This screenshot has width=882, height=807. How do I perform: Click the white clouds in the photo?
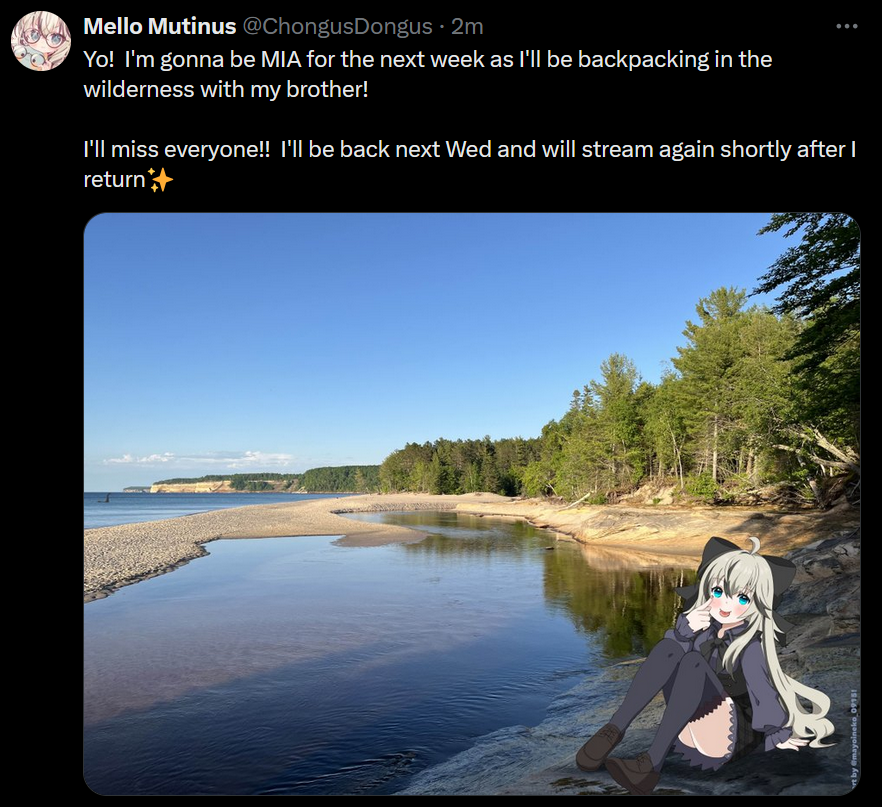[x=200, y=459]
